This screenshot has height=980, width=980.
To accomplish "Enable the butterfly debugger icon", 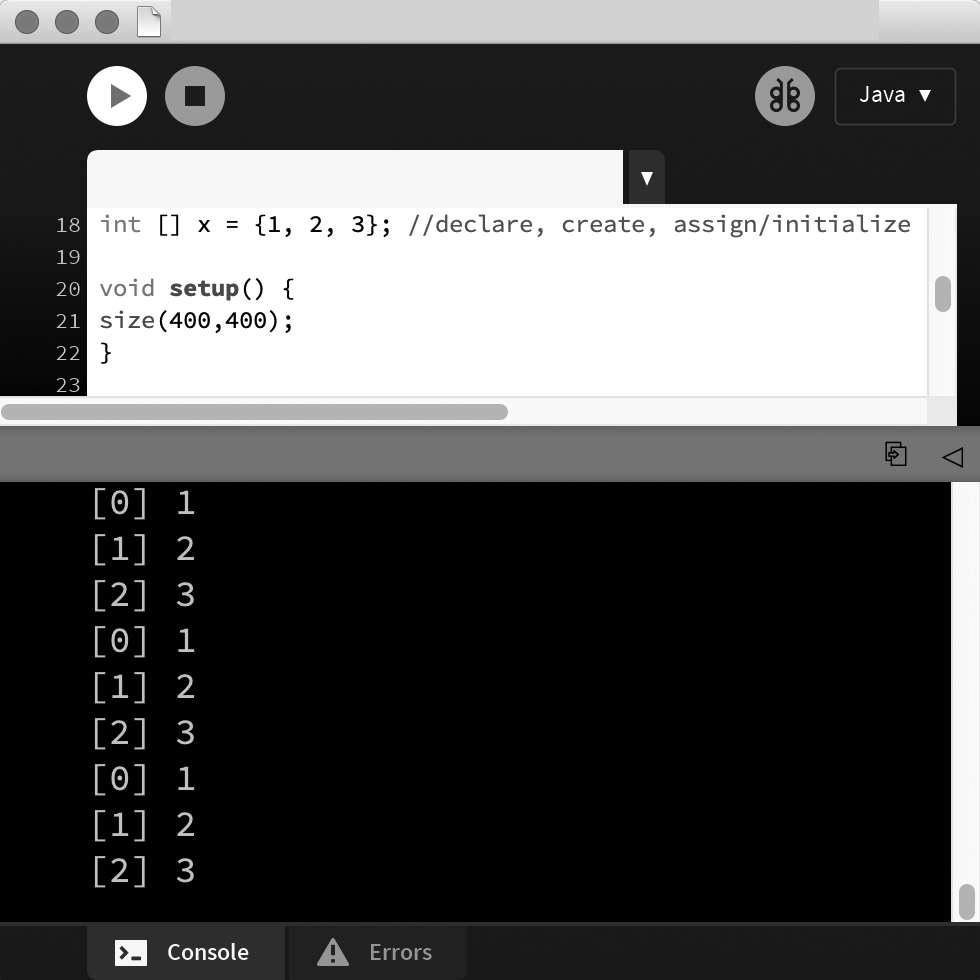I will click(785, 96).
